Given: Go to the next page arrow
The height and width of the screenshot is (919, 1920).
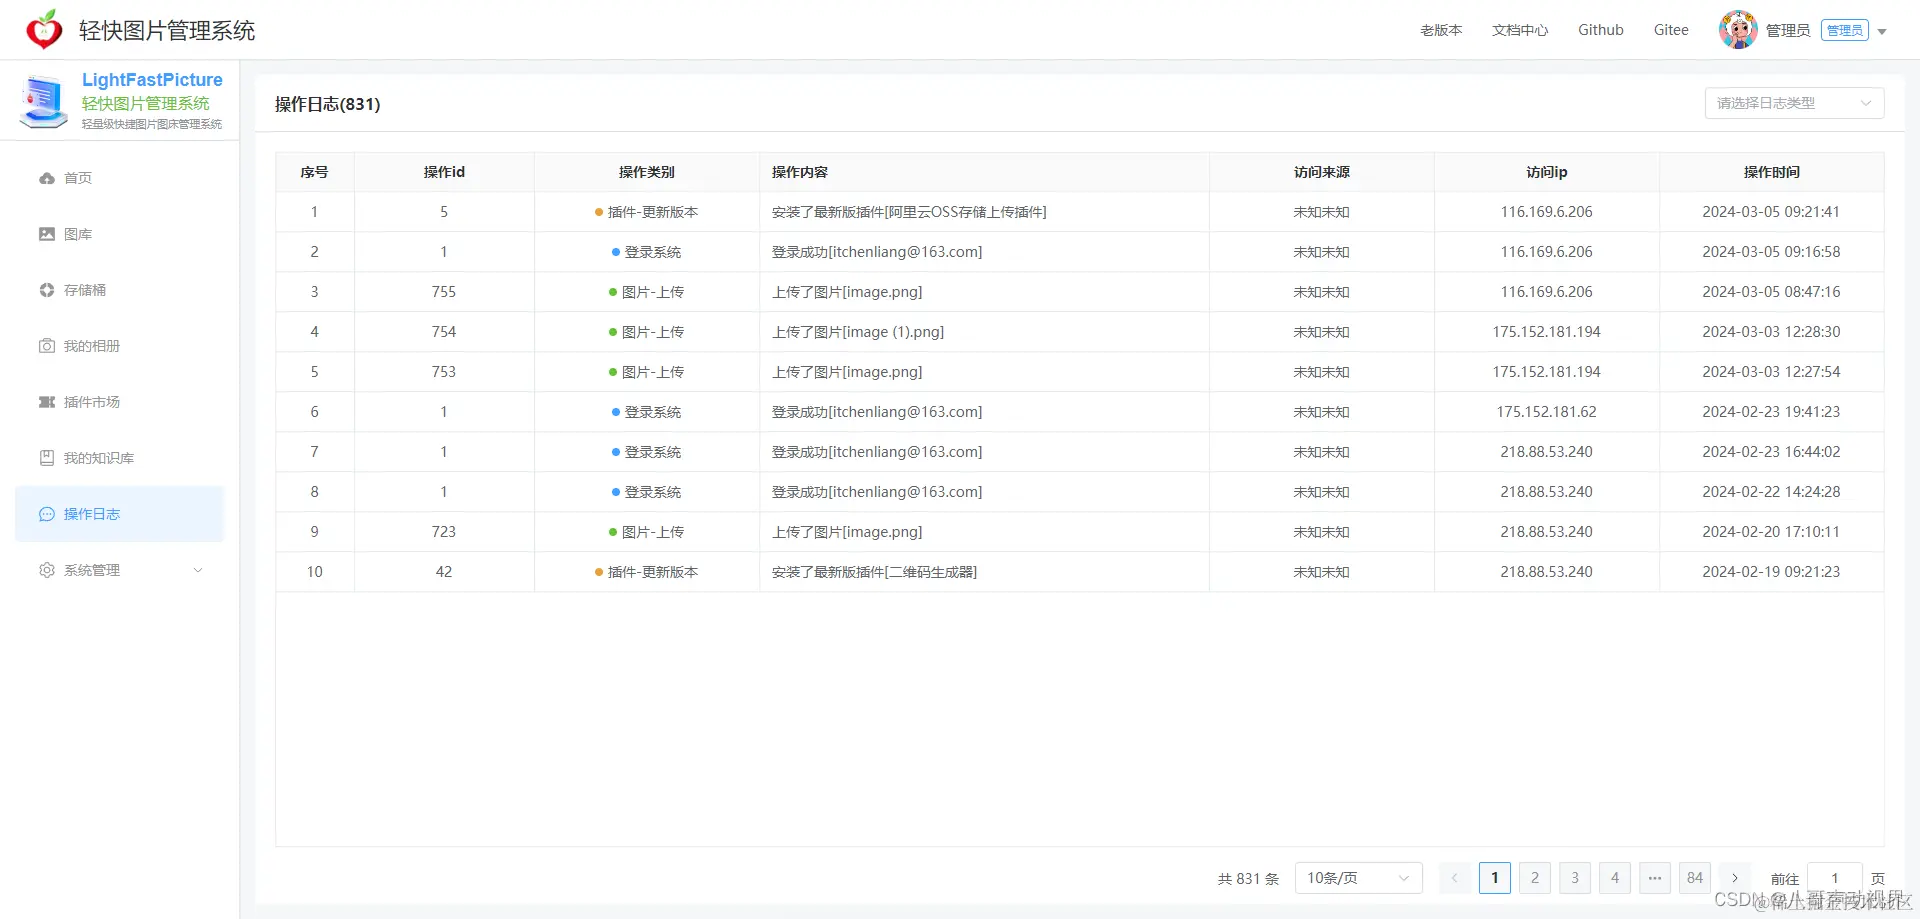Looking at the screenshot, I should 1735,878.
